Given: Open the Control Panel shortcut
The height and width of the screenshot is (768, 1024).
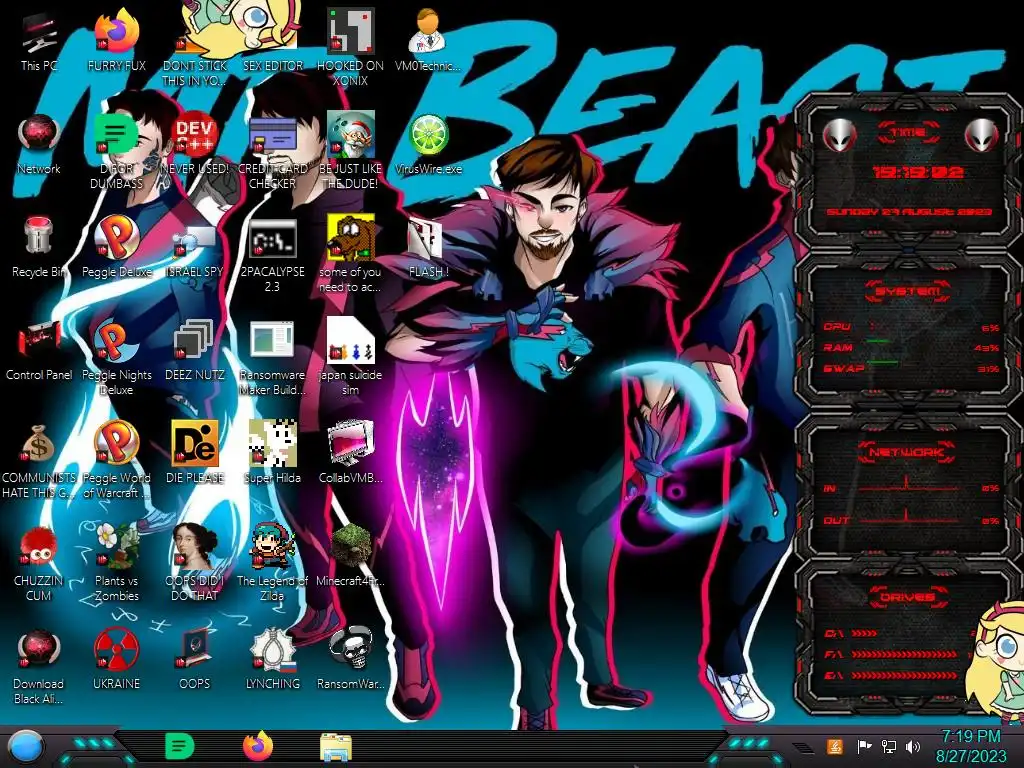Looking at the screenshot, I should [39, 350].
